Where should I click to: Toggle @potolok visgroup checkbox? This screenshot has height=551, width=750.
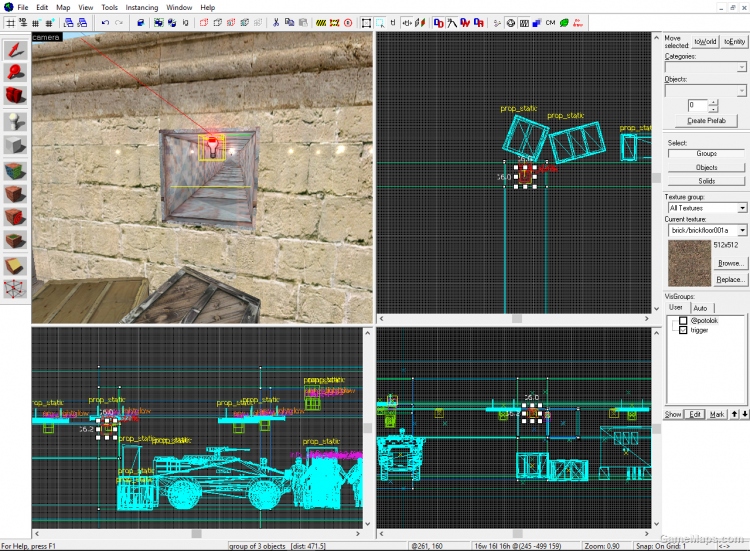pos(683,320)
